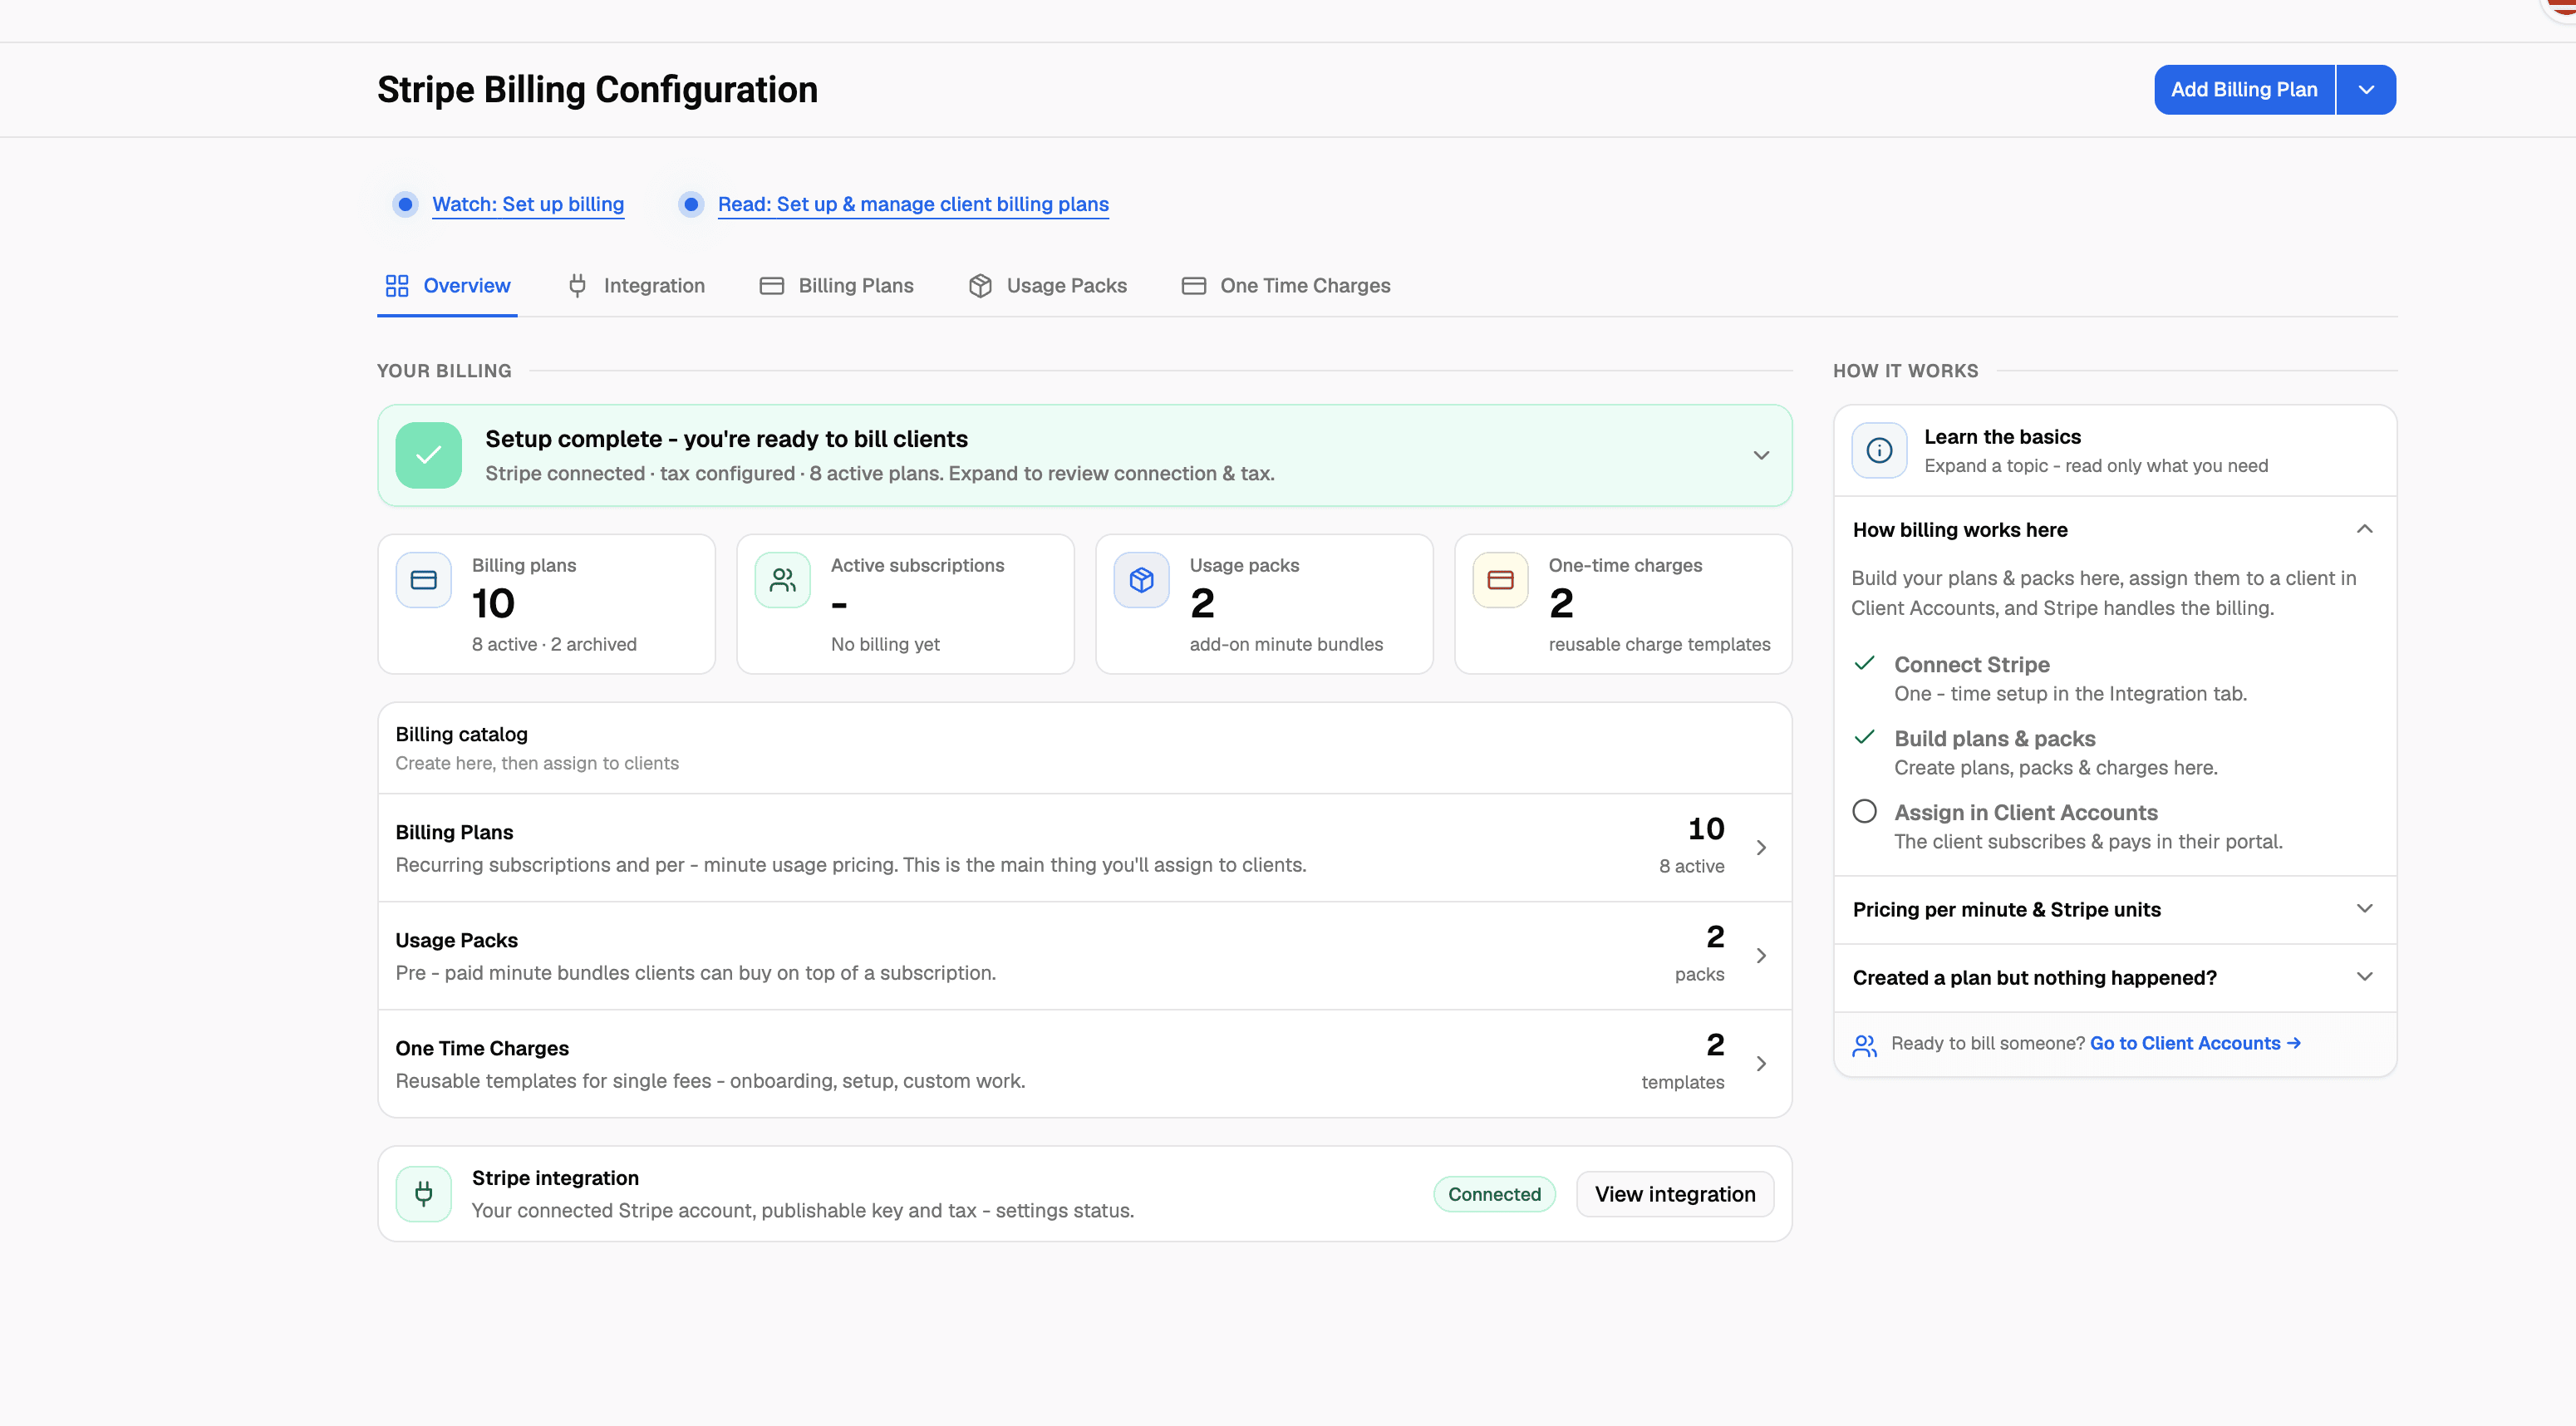Expand Created a plan but nothing happened?
The height and width of the screenshot is (1426, 2576).
pyautogui.click(x=2364, y=977)
